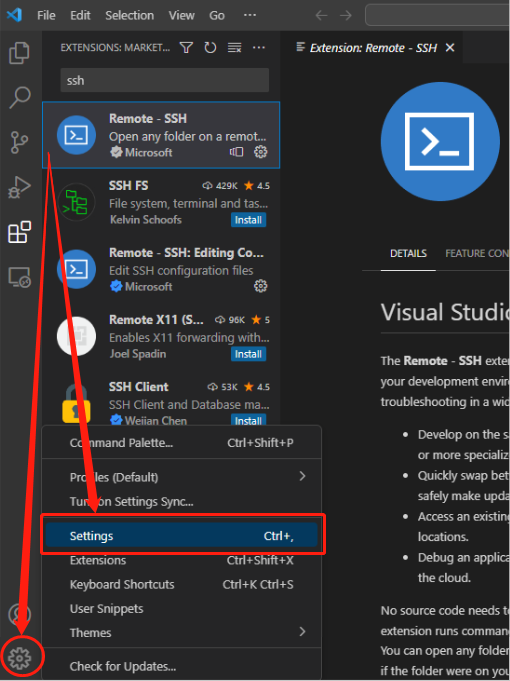Open Remote - SSH: Editing Config gear
Viewport: 510px width, 681px height.
click(261, 286)
